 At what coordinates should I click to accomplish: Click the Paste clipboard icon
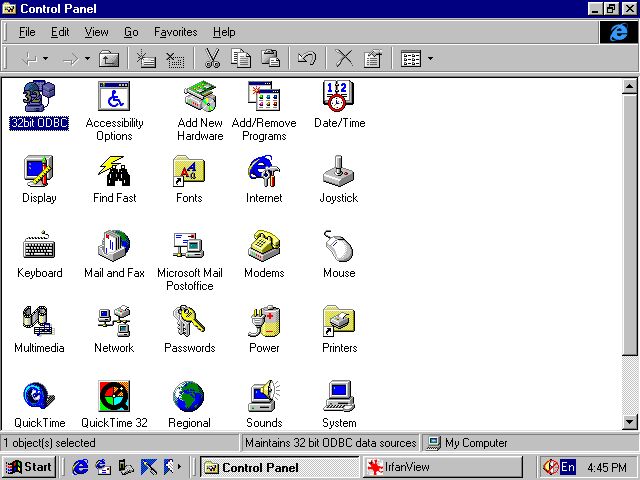pyautogui.click(x=270, y=58)
